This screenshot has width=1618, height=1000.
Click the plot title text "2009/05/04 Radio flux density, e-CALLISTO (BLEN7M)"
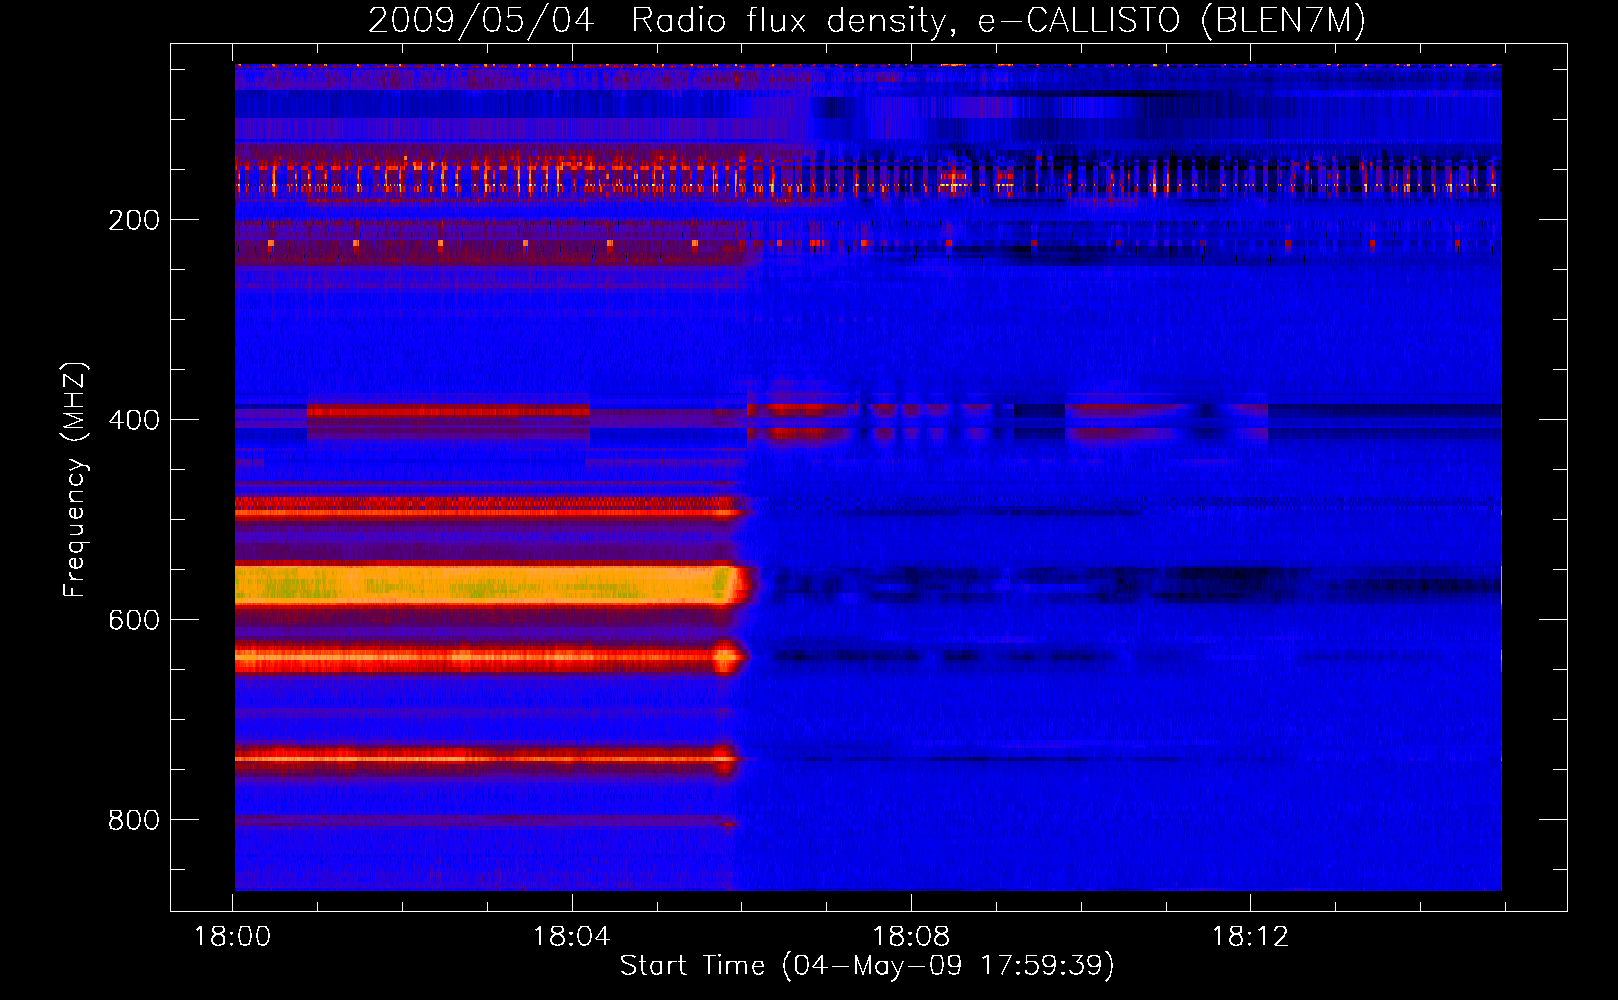[867, 20]
